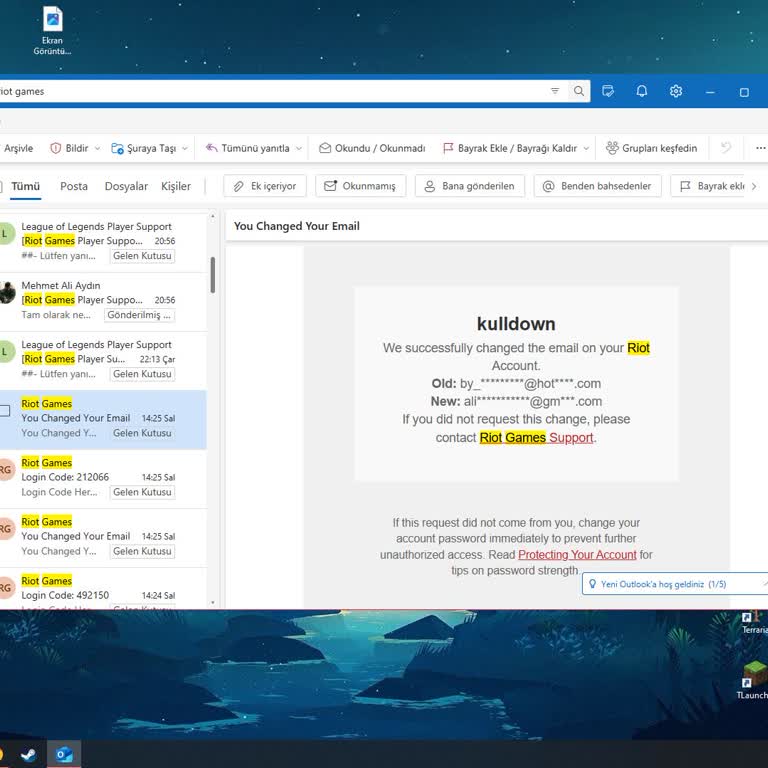Filter by Bana gönderilen
Image resolution: width=768 pixels, height=768 pixels.
(x=470, y=186)
